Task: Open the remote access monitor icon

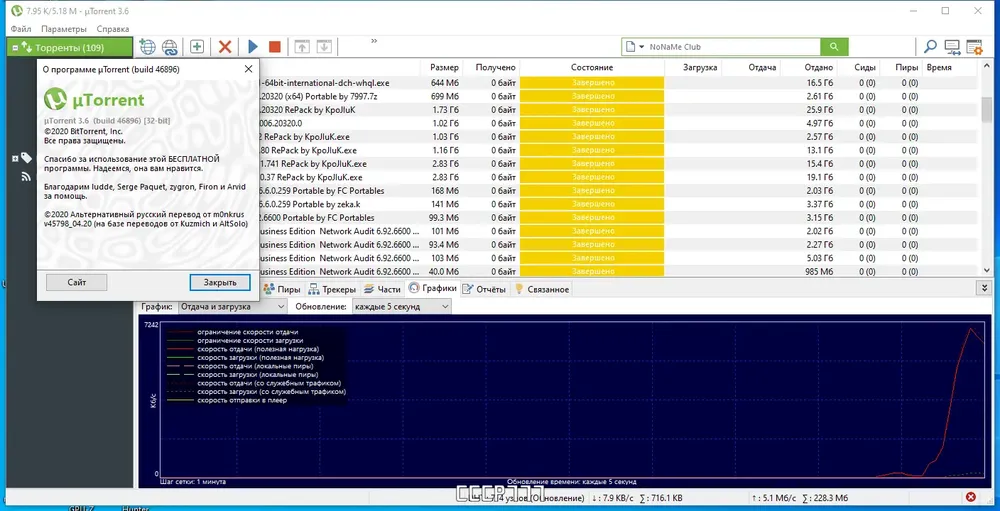Action: 953,47
